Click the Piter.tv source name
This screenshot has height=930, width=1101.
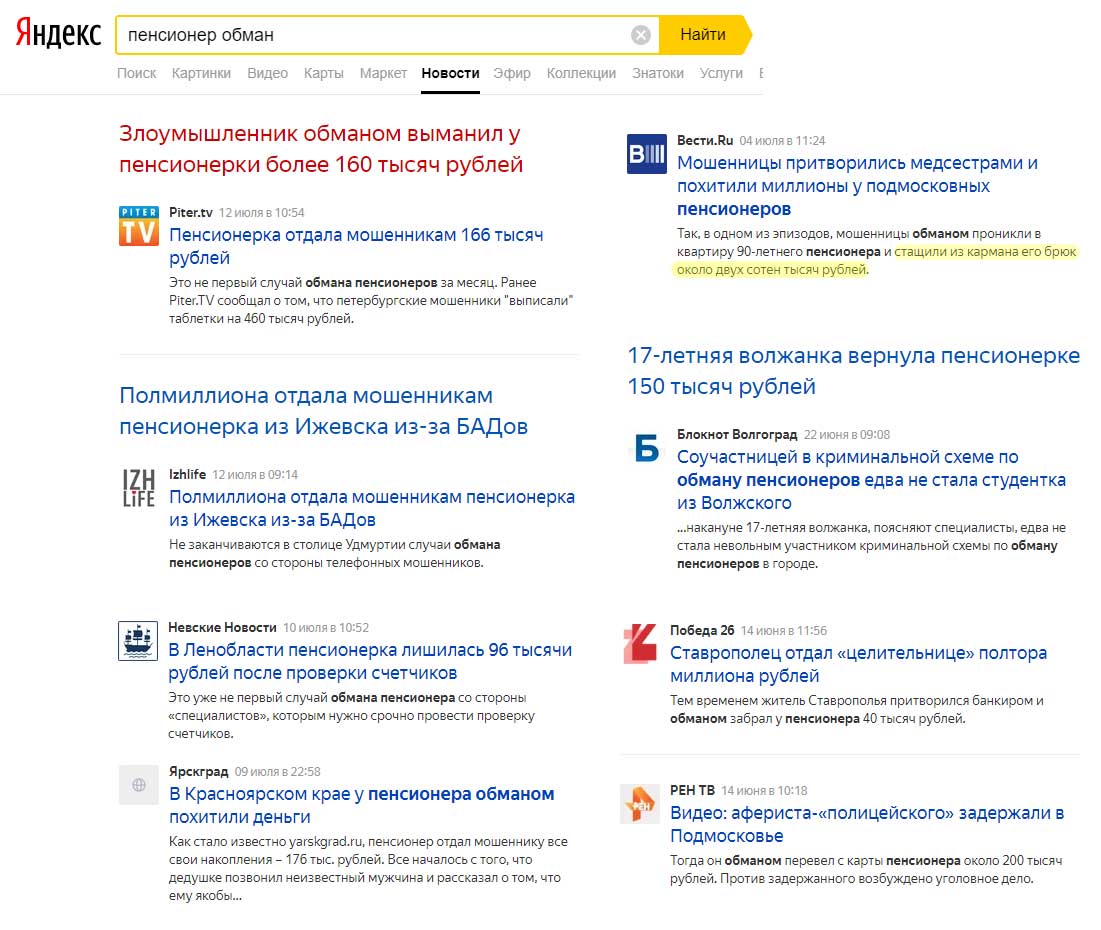point(190,212)
